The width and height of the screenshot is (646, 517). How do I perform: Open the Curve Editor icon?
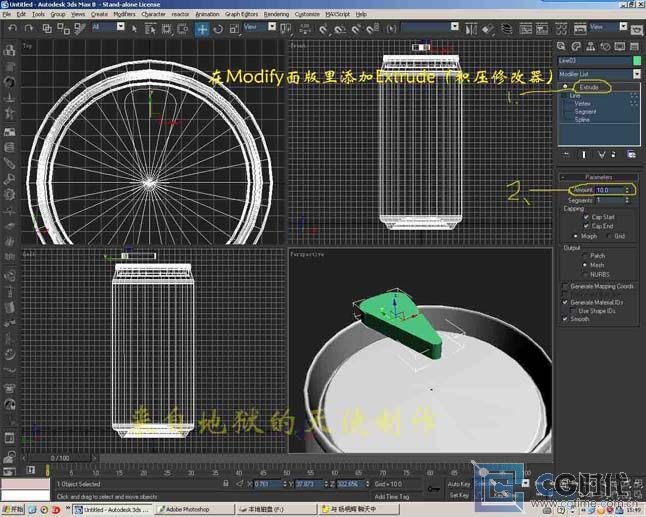click(525, 29)
